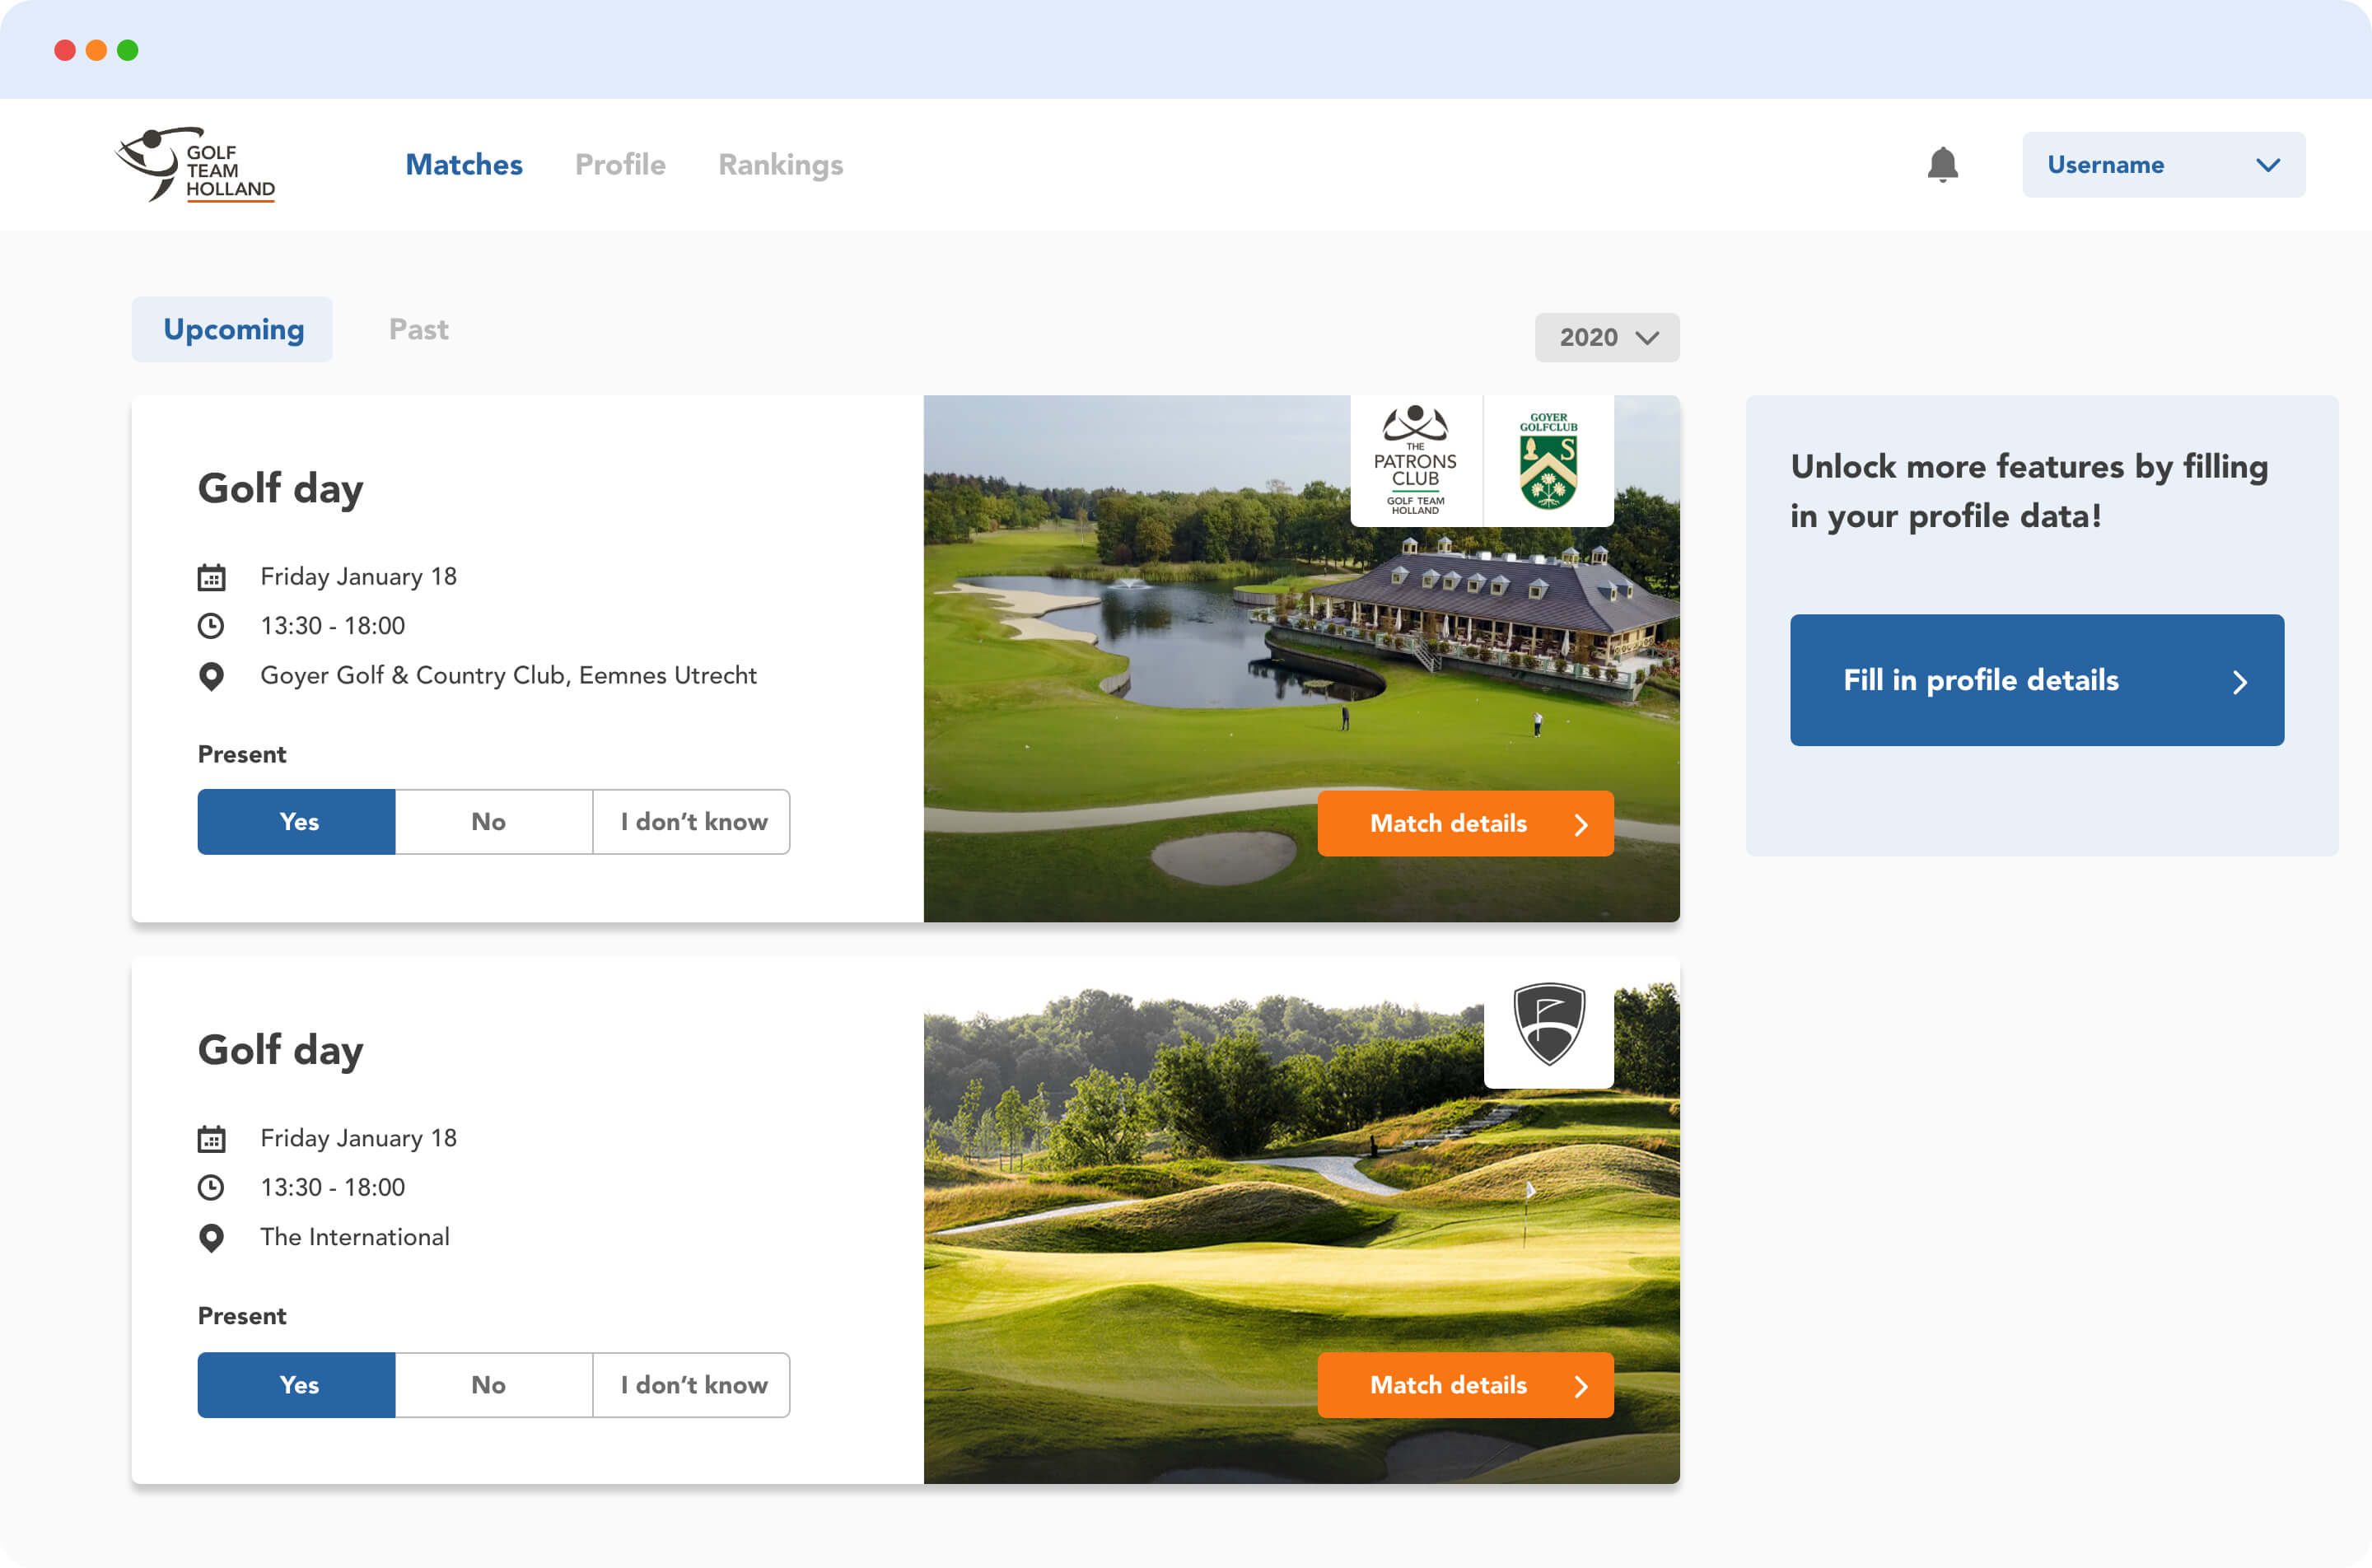Click The International shield logo

point(1548,1024)
